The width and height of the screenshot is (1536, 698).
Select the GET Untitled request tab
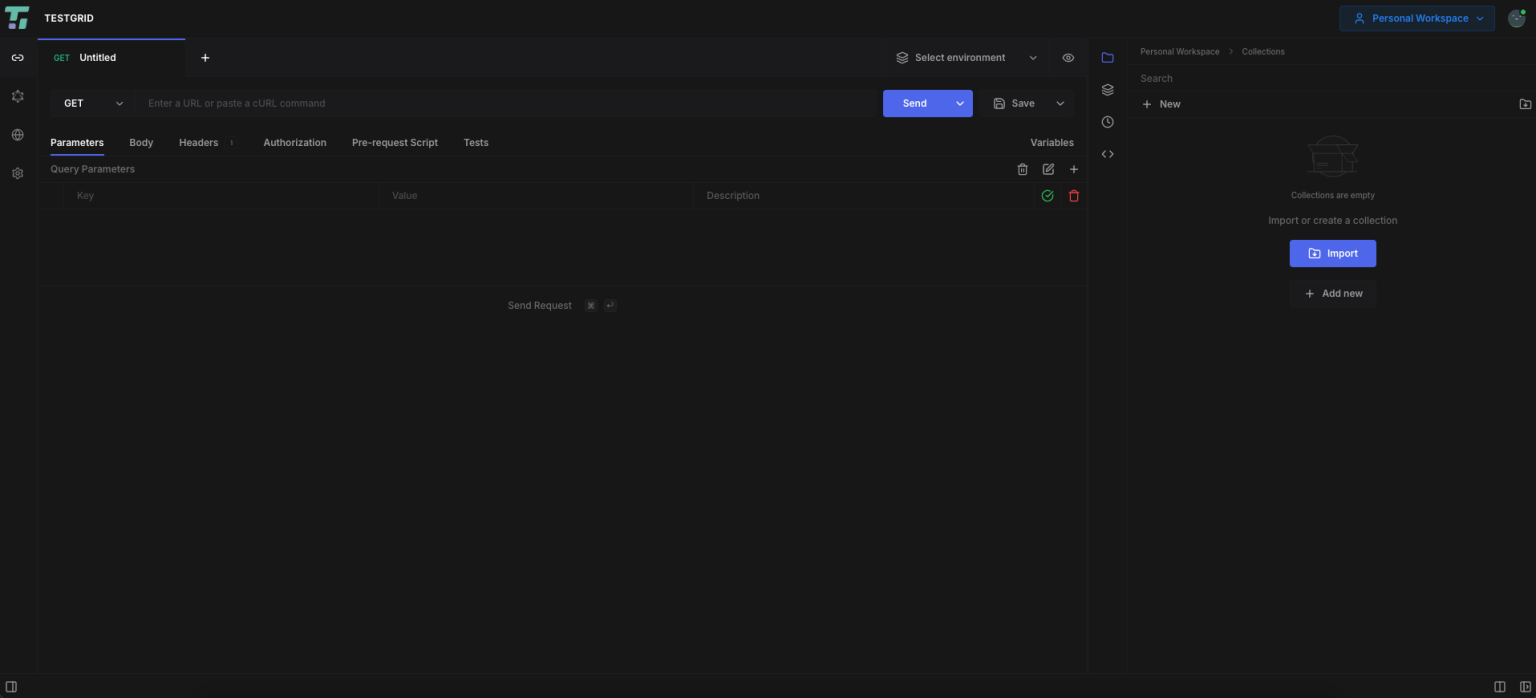[111, 58]
